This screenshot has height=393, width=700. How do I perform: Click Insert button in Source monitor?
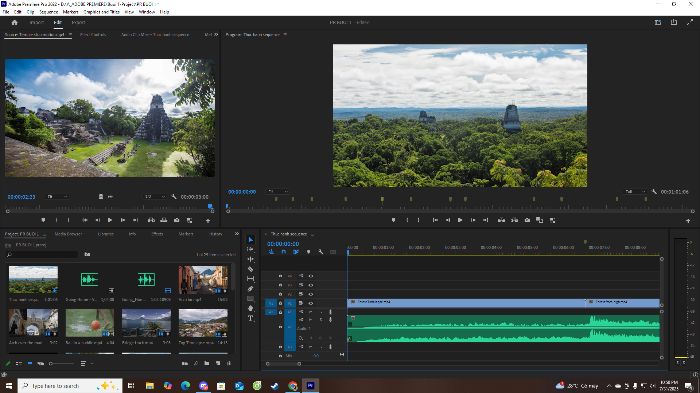pos(151,220)
